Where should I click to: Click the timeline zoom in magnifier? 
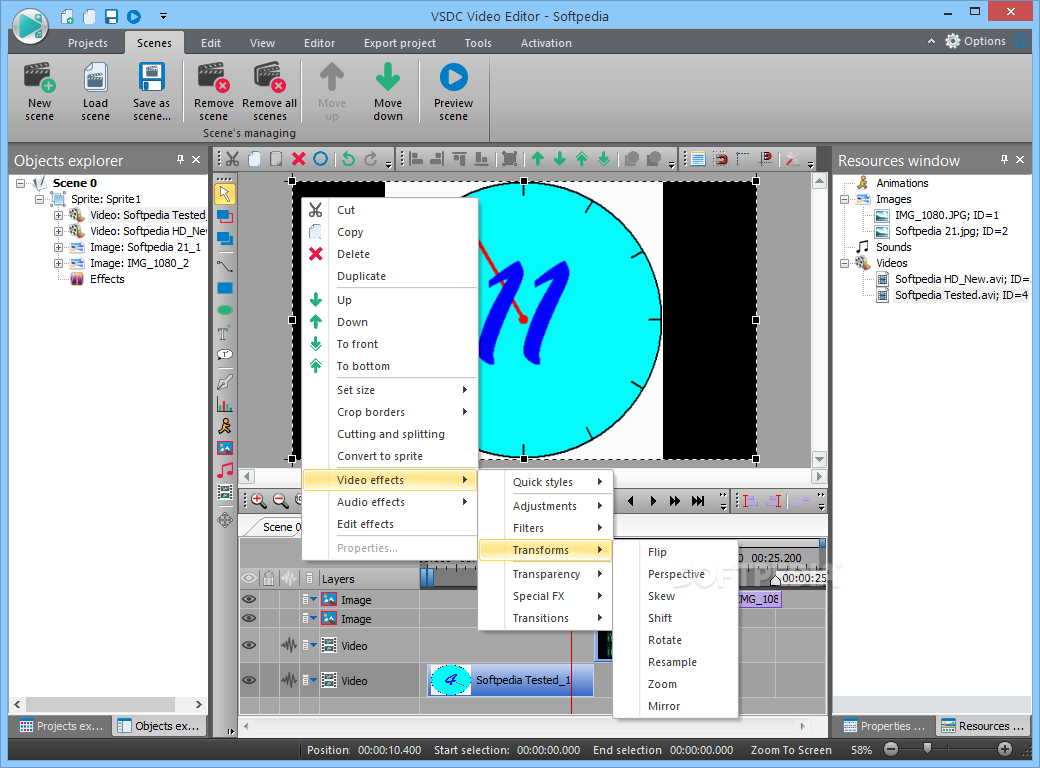pyautogui.click(x=258, y=501)
